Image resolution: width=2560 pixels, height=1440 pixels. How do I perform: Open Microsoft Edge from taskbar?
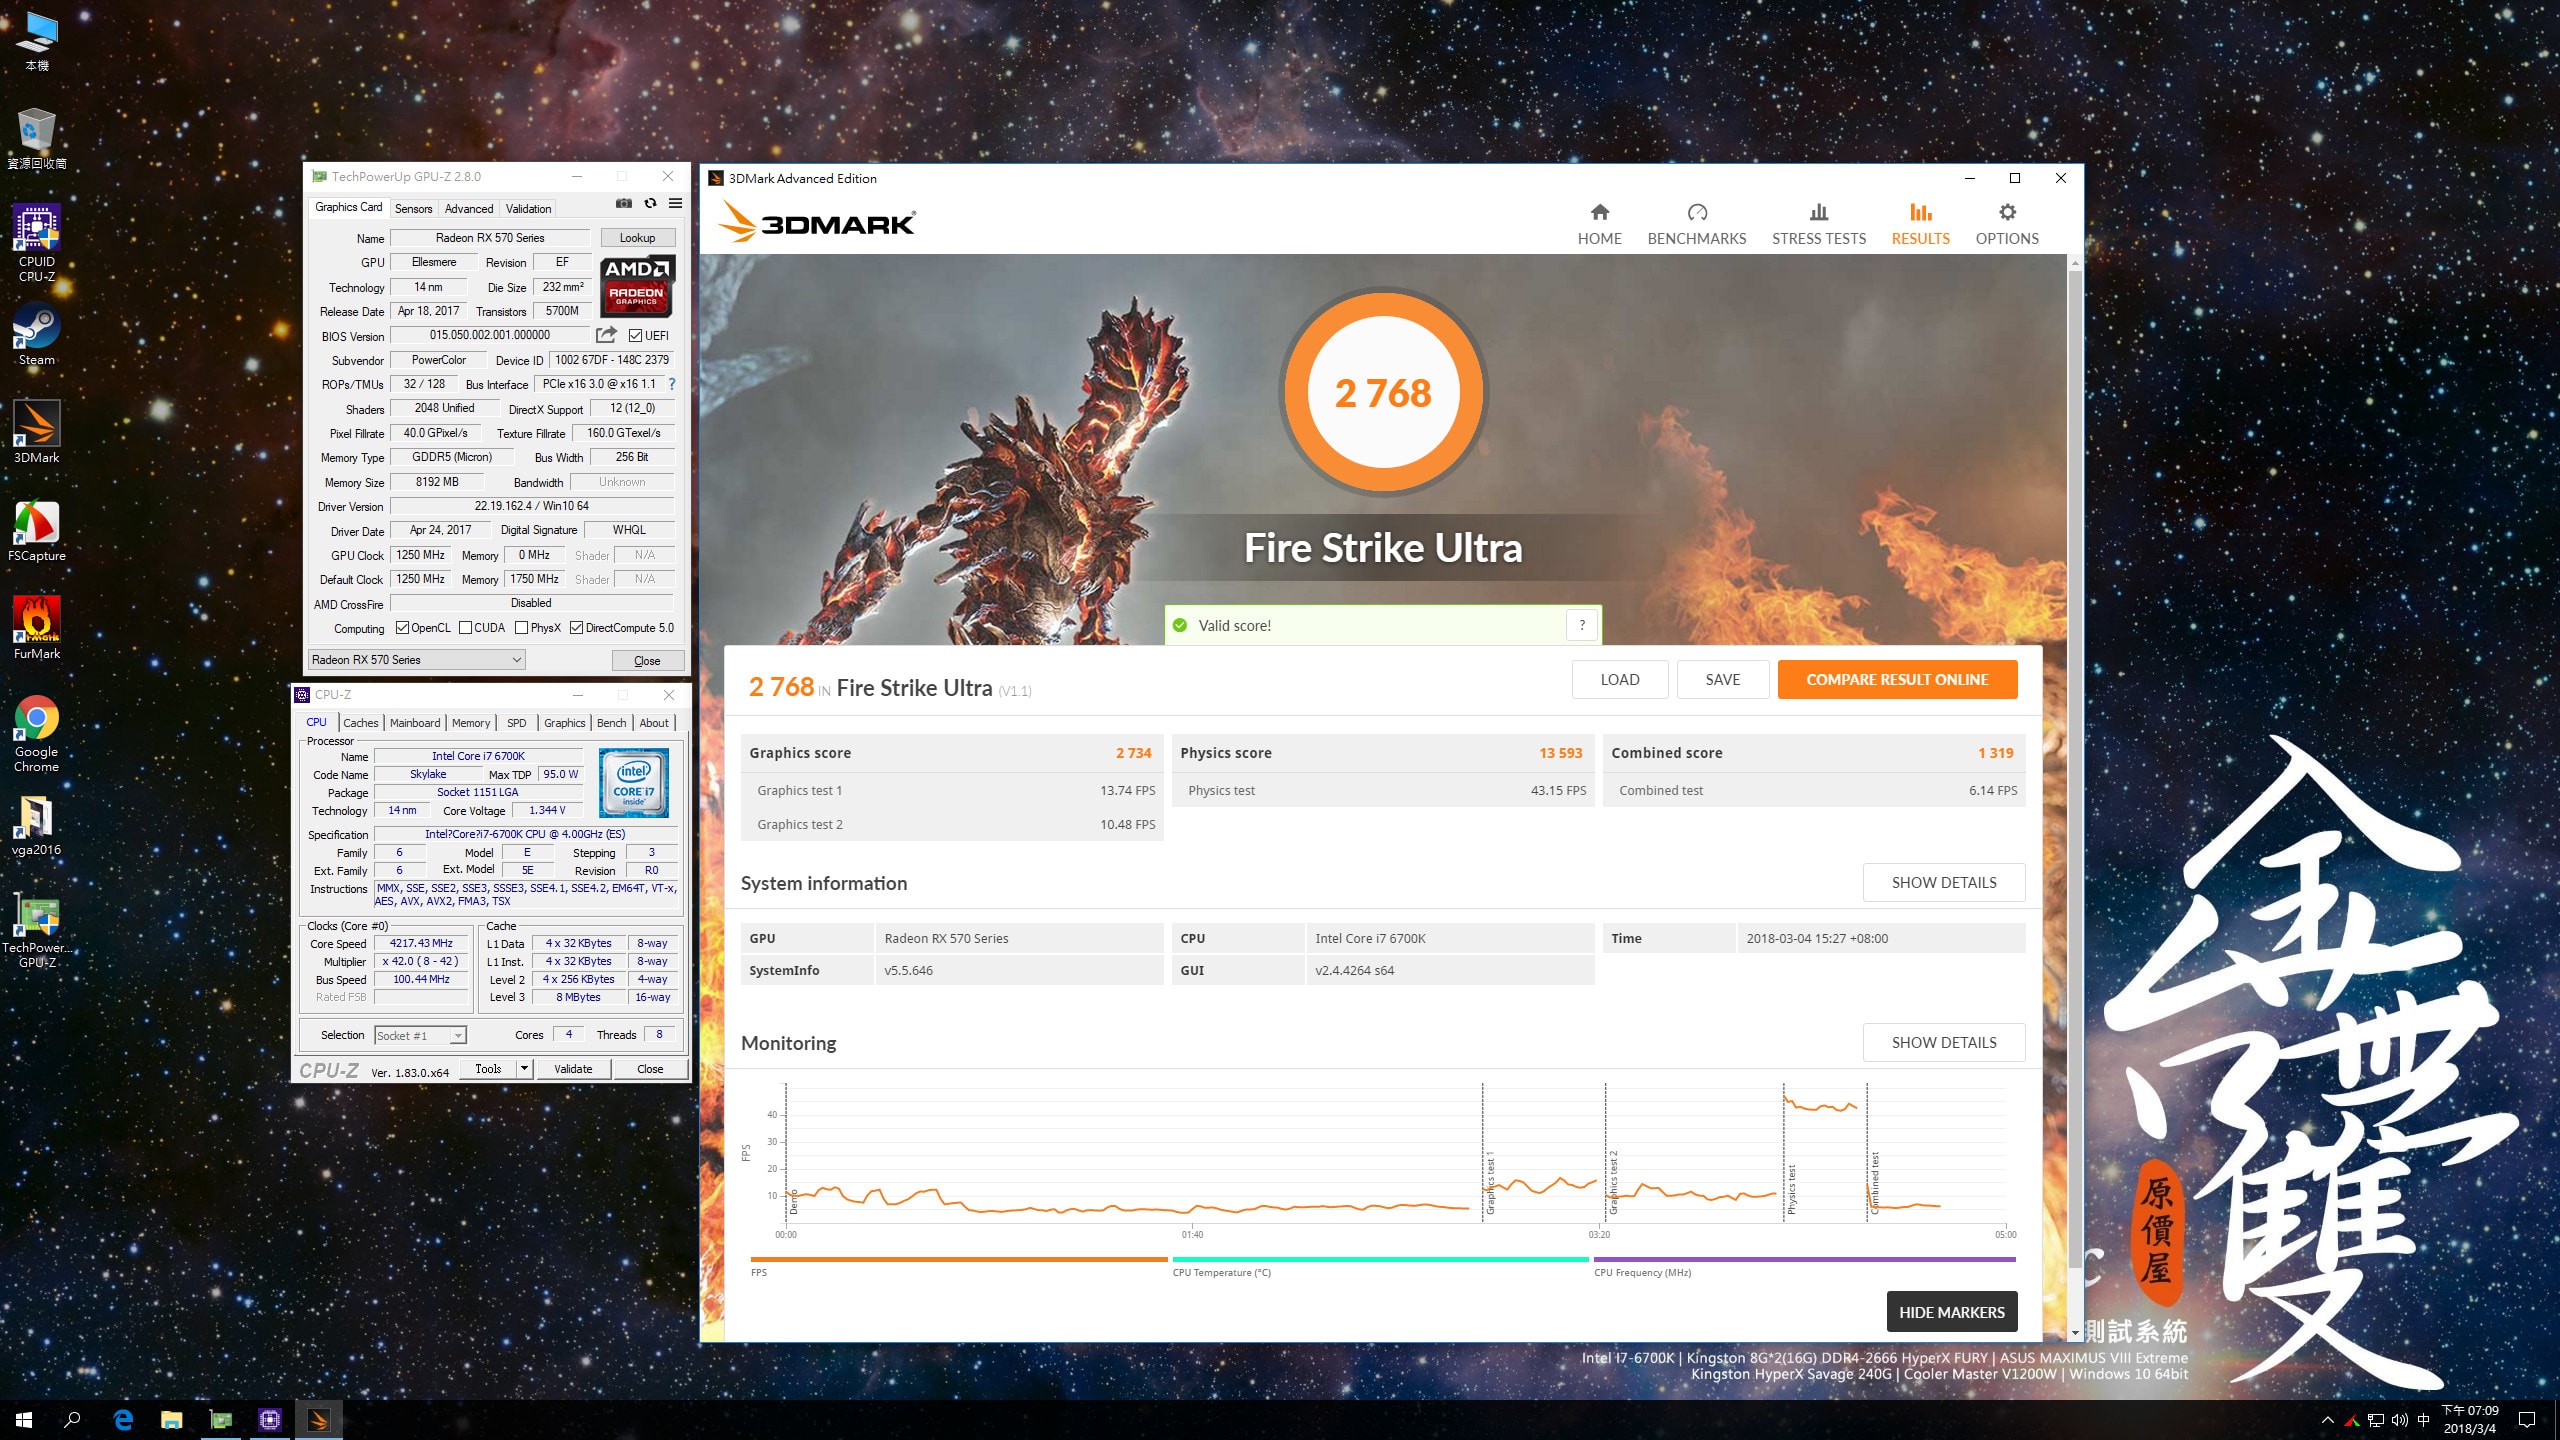click(x=123, y=1420)
